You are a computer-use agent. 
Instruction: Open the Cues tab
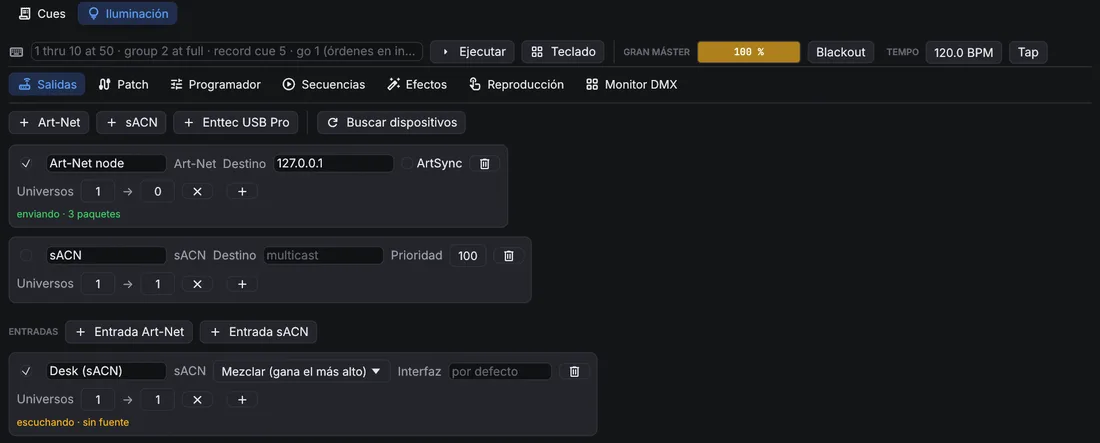41,13
